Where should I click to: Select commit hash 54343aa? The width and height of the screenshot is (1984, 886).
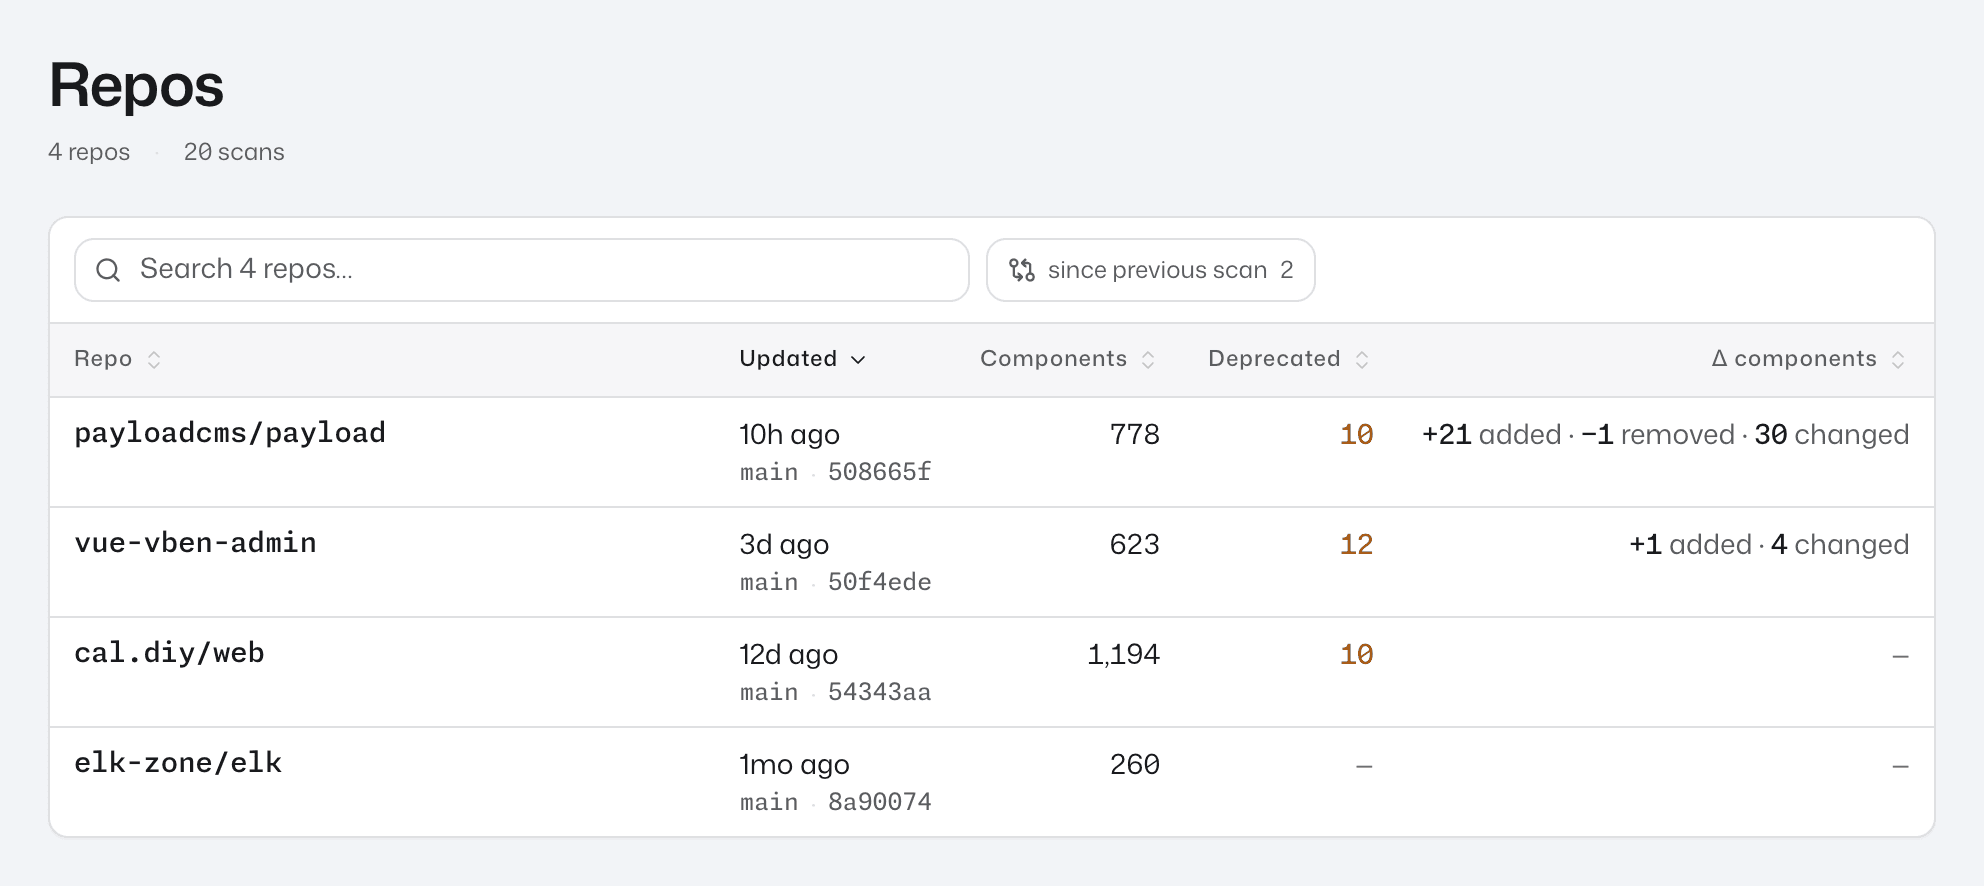click(x=880, y=692)
